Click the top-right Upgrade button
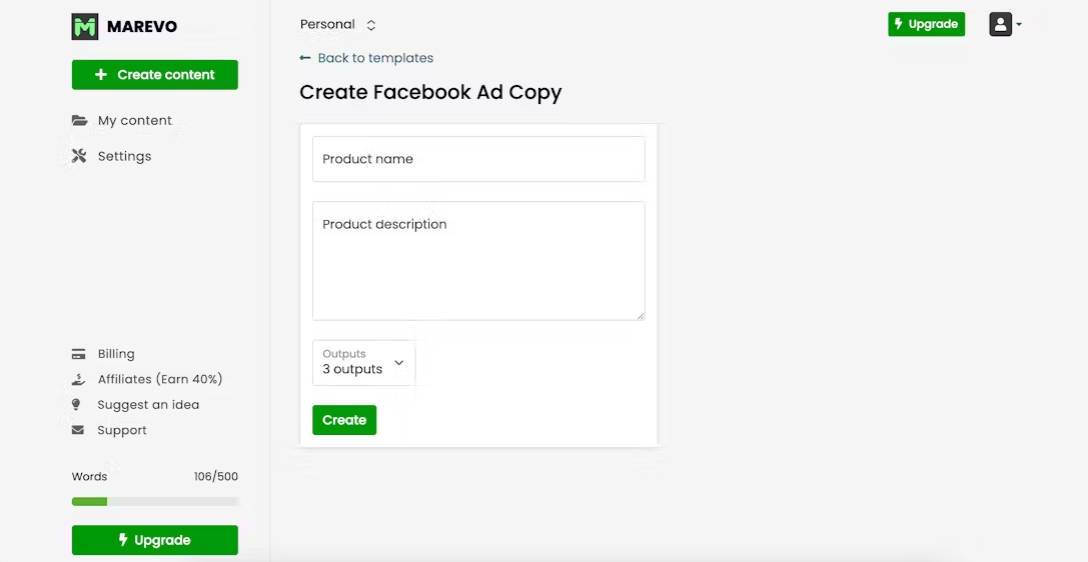1088x562 pixels. pyautogui.click(x=926, y=24)
